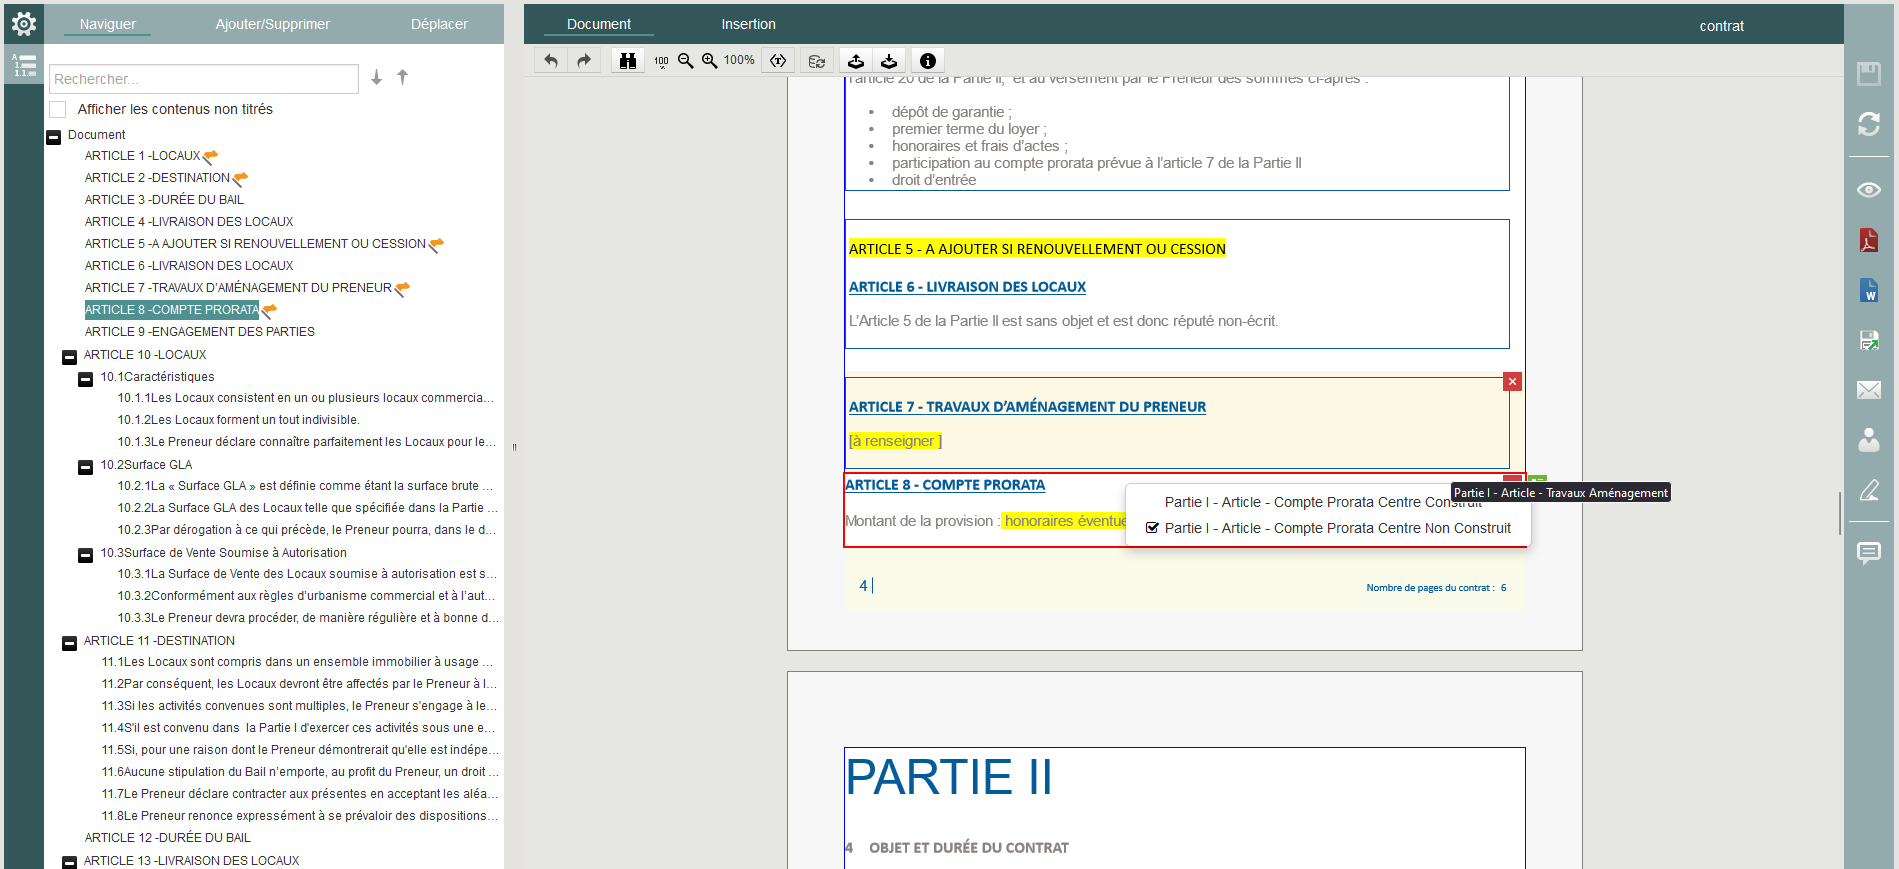Zoom out of the document
This screenshot has height=869, width=1899.
click(x=686, y=61)
